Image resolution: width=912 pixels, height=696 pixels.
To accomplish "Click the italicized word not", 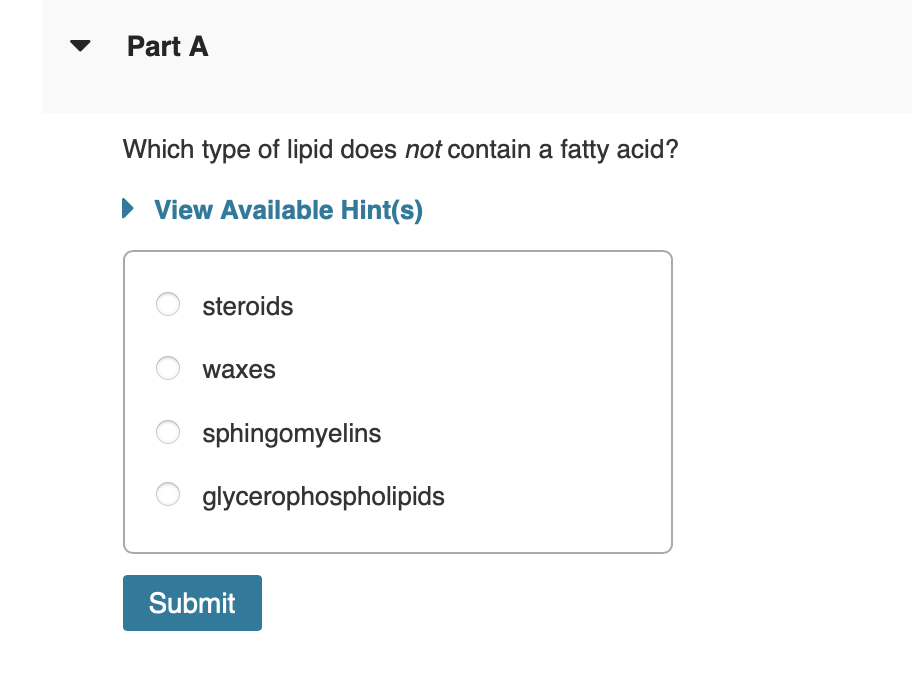I will click(422, 151).
